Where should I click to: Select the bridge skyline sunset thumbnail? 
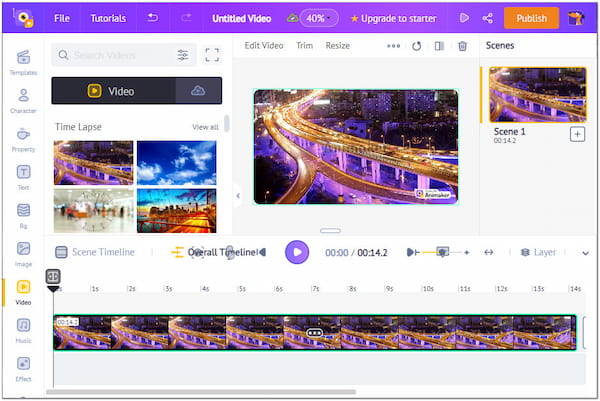tap(176, 211)
